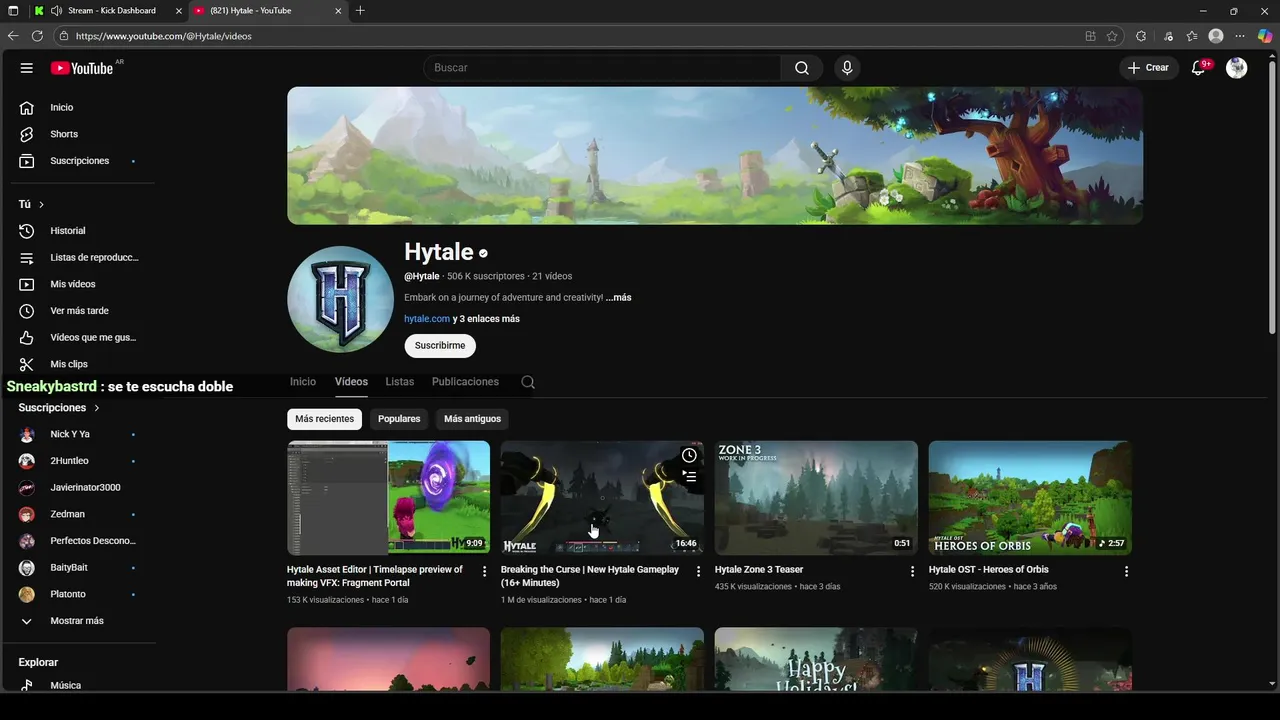Switch to channel Inicio tab
The height and width of the screenshot is (720, 1280).
tap(303, 382)
